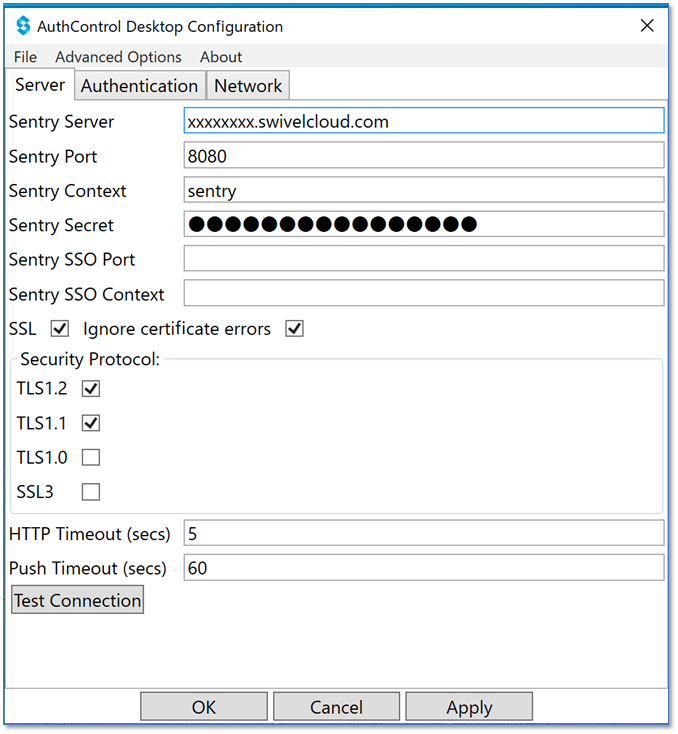
Task: Confirm settings with the OK button
Action: pyautogui.click(x=204, y=706)
